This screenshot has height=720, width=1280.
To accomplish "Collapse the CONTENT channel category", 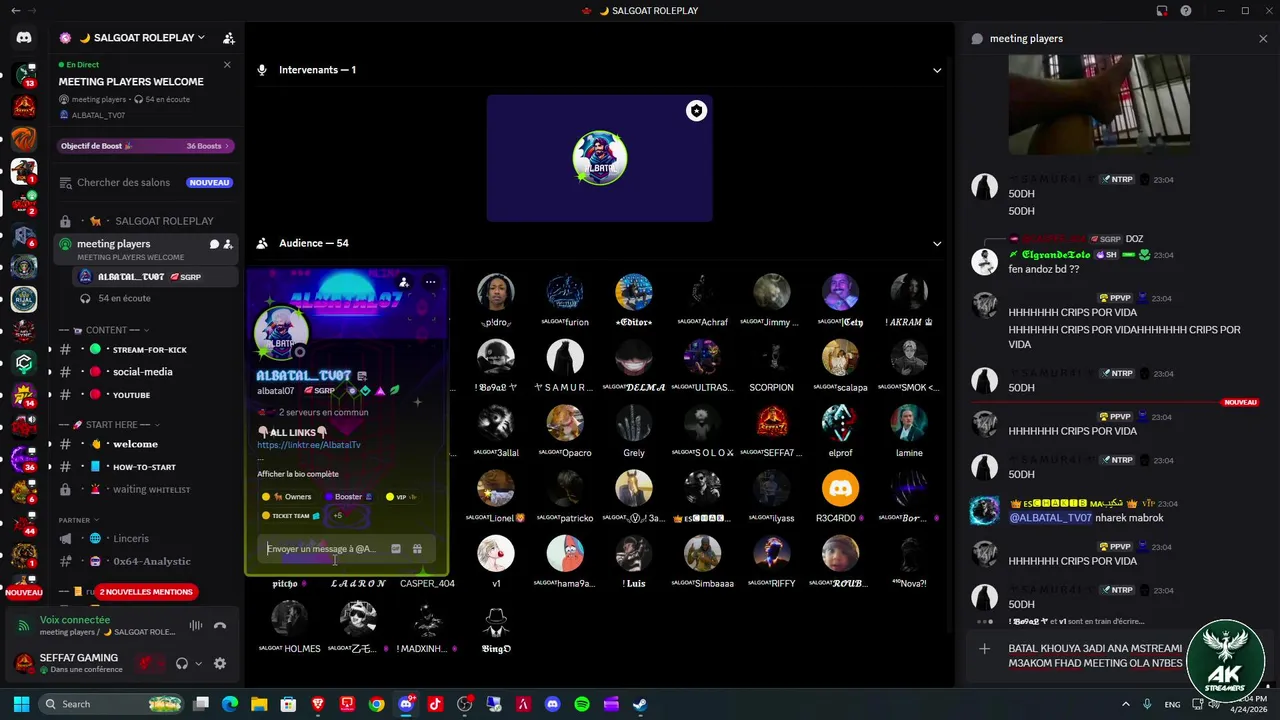I will [x=103, y=330].
